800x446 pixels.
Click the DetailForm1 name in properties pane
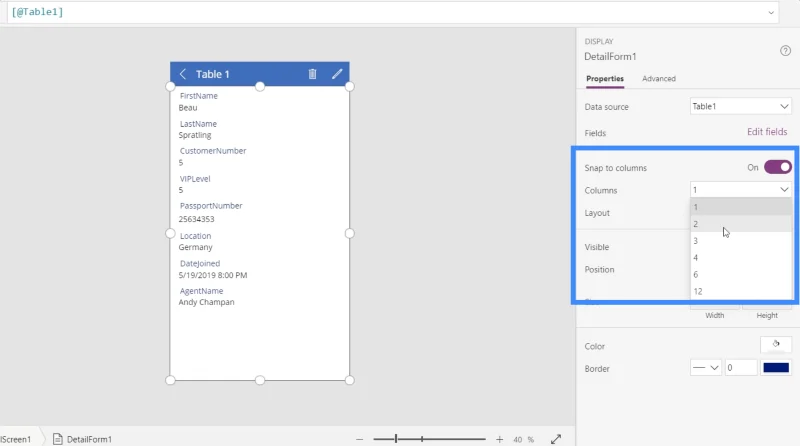[610, 57]
